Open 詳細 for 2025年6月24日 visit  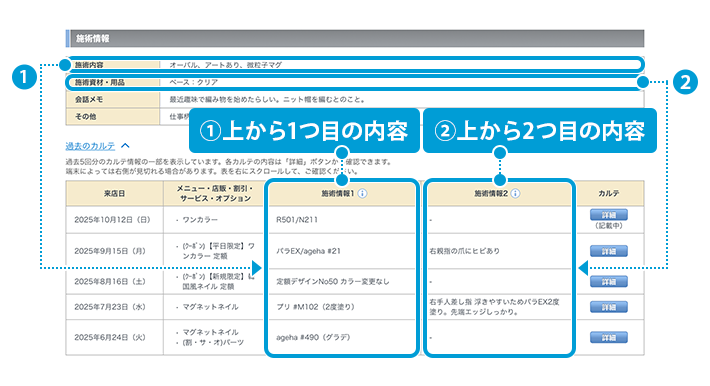tap(609, 338)
